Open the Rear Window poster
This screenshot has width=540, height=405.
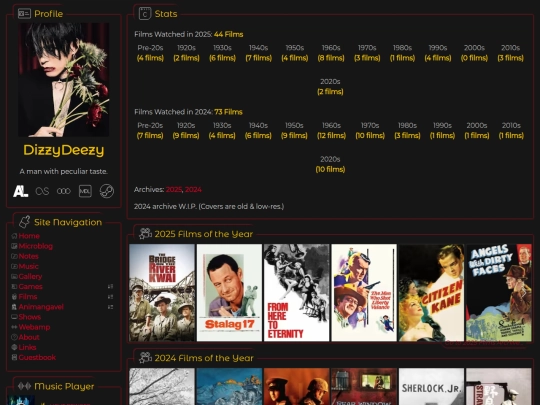364,386
